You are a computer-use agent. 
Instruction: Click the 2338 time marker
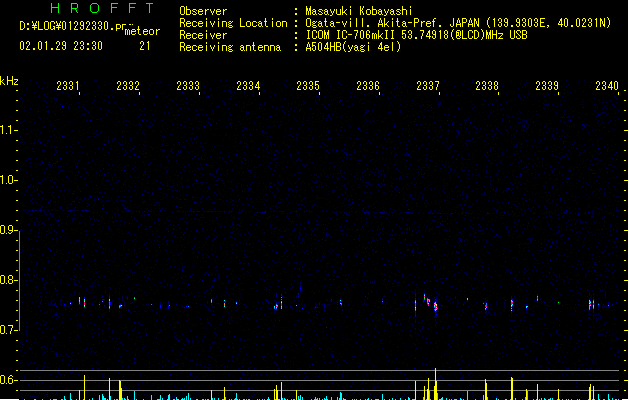pyautogui.click(x=487, y=86)
